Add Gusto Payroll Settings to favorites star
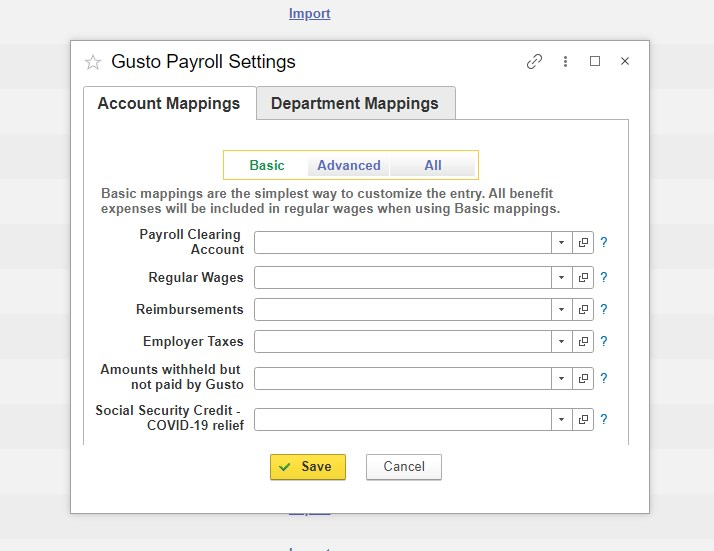The width and height of the screenshot is (714, 551). pyautogui.click(x=93, y=62)
